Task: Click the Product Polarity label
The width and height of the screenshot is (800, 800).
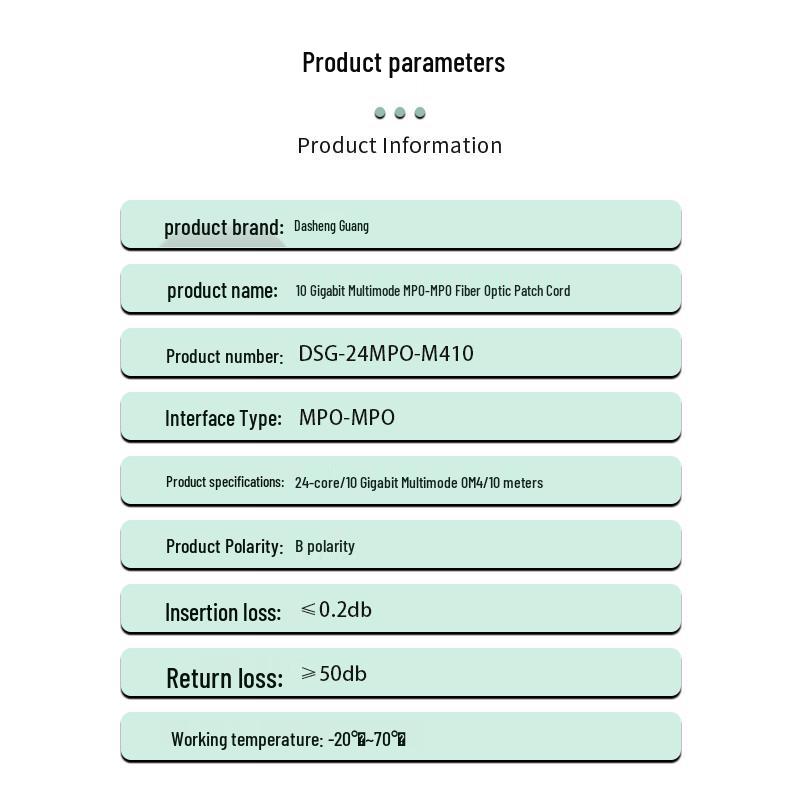Action: tap(224, 546)
